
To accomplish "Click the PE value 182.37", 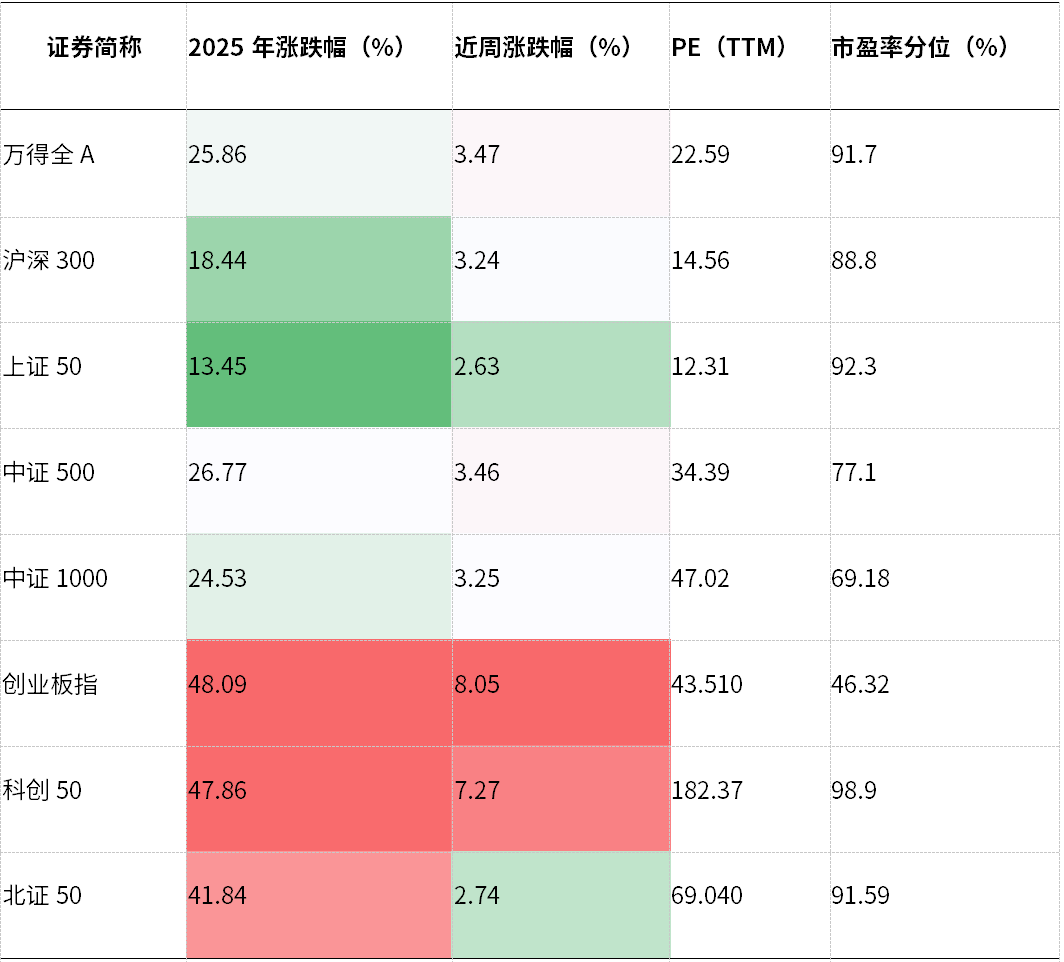I will point(707,791).
